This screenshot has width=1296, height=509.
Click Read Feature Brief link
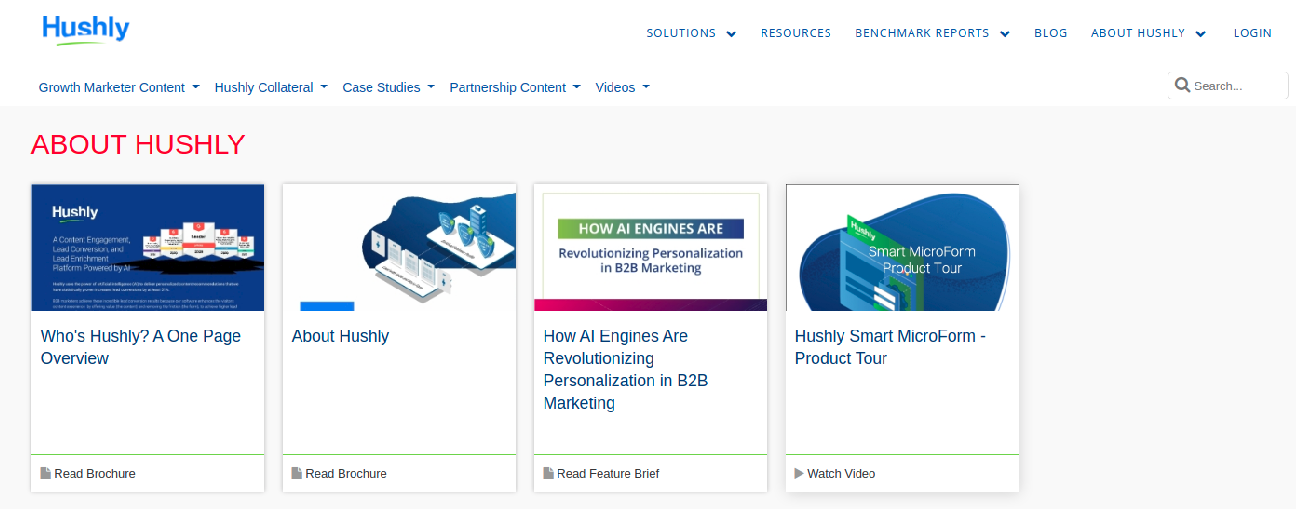[608, 473]
